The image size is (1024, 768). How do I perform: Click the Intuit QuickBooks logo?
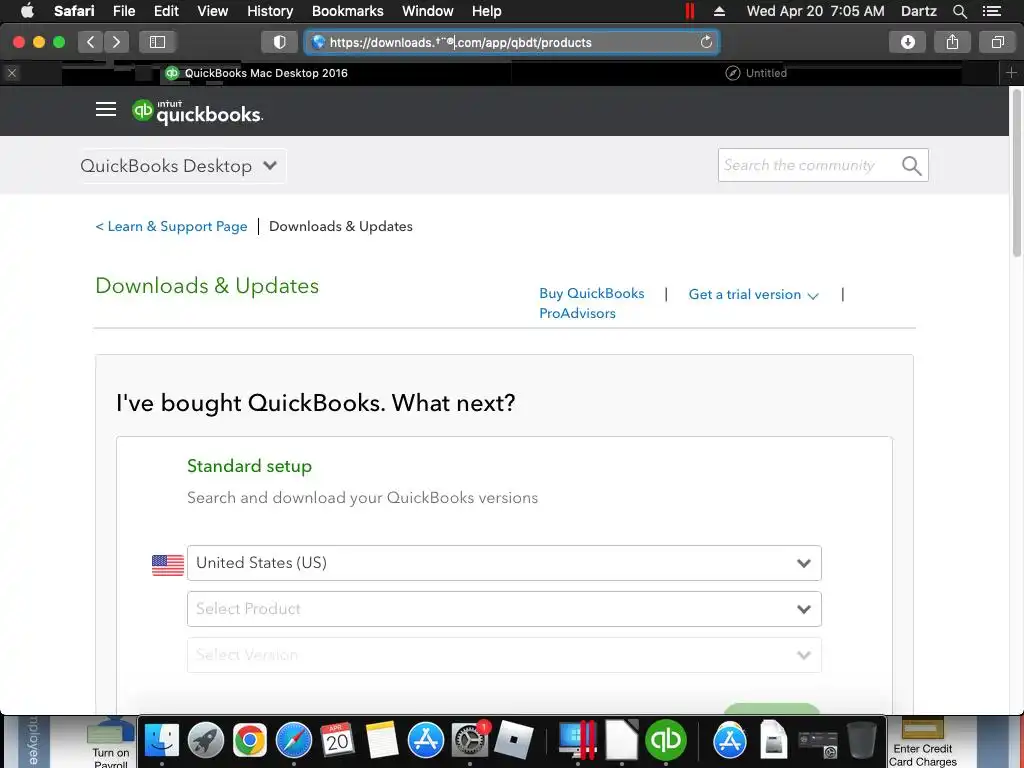click(x=197, y=112)
